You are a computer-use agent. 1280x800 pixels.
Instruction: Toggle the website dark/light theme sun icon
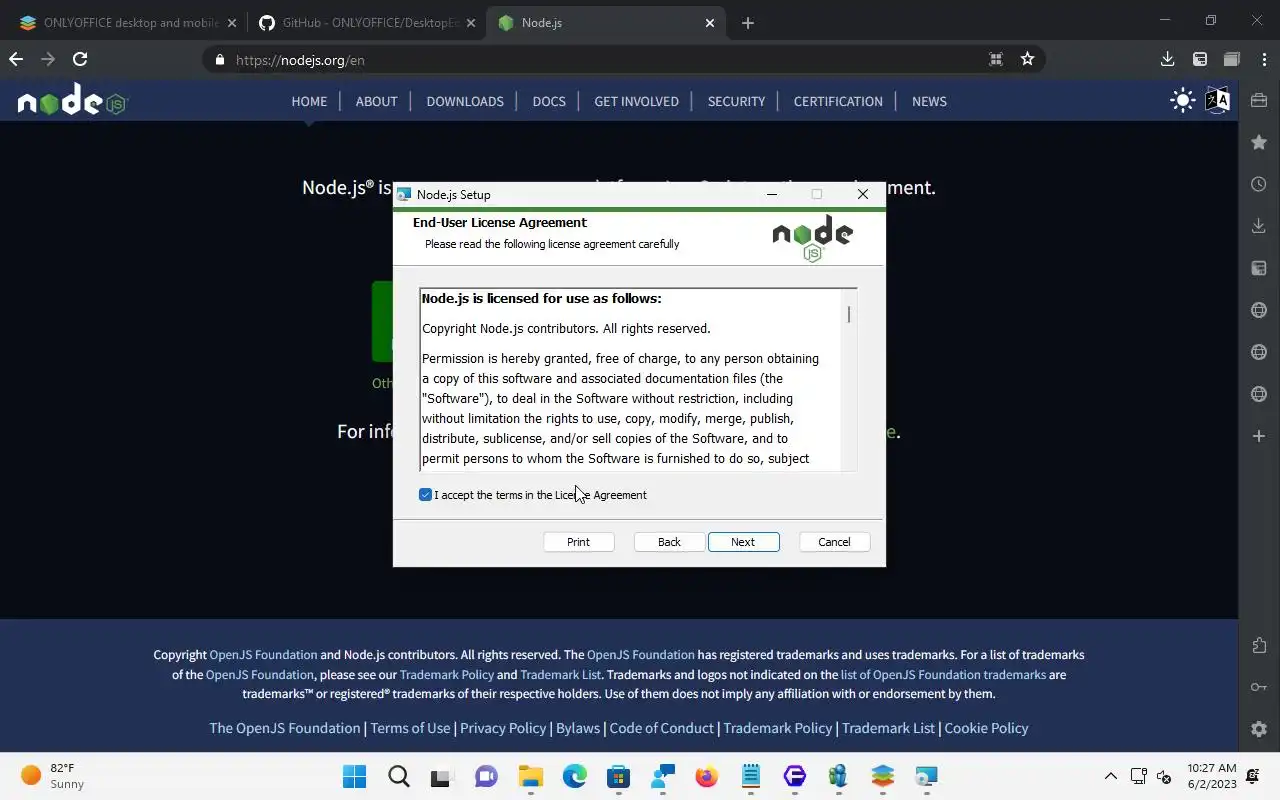[1183, 100]
